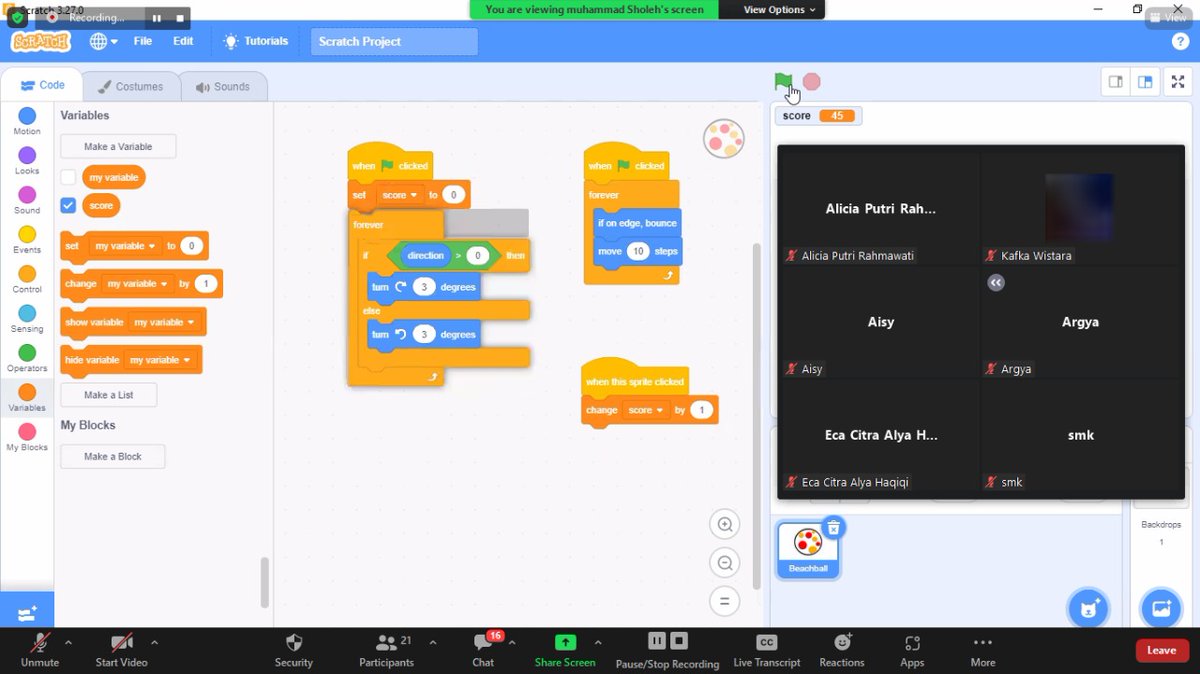
Task: Open the Edit menu
Action: point(183,41)
